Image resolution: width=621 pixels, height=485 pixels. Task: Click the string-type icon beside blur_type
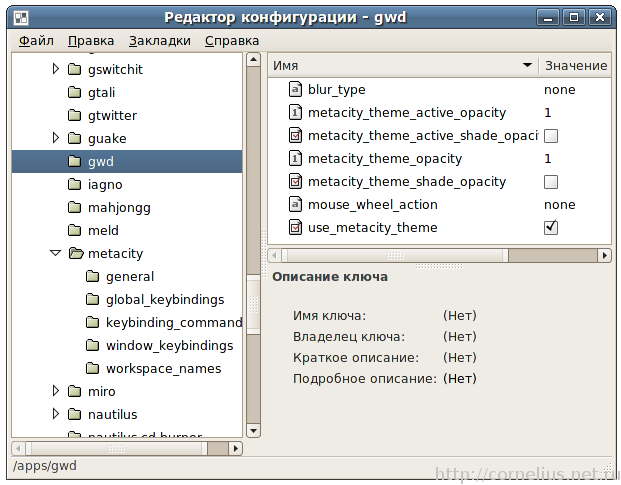tap(295, 89)
